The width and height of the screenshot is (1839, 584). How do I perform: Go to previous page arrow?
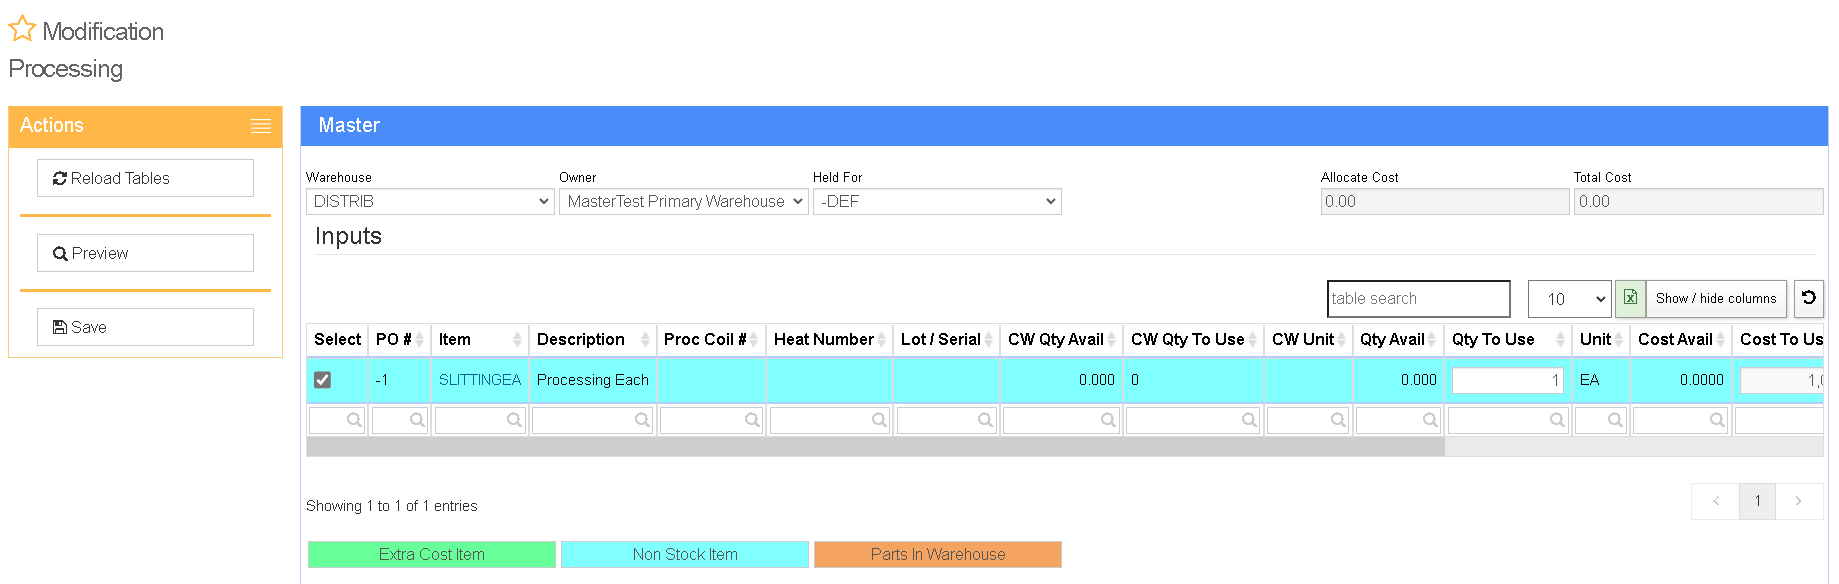pos(1716,501)
